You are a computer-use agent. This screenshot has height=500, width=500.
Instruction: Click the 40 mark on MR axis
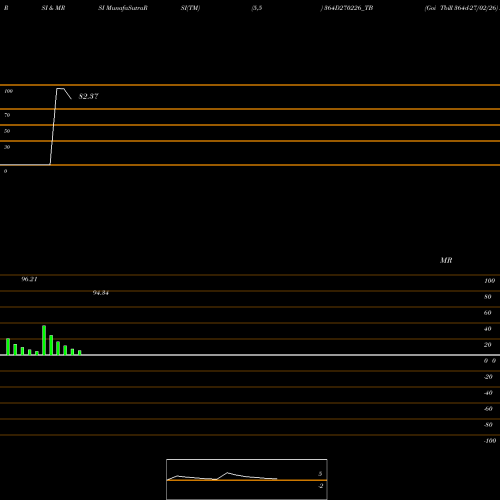tap(488, 329)
